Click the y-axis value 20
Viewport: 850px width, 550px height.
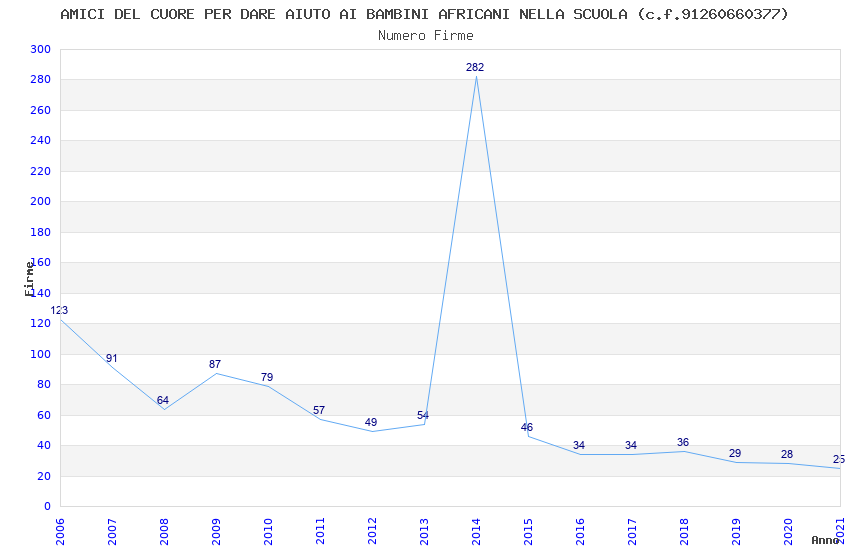pyautogui.click(x=44, y=476)
